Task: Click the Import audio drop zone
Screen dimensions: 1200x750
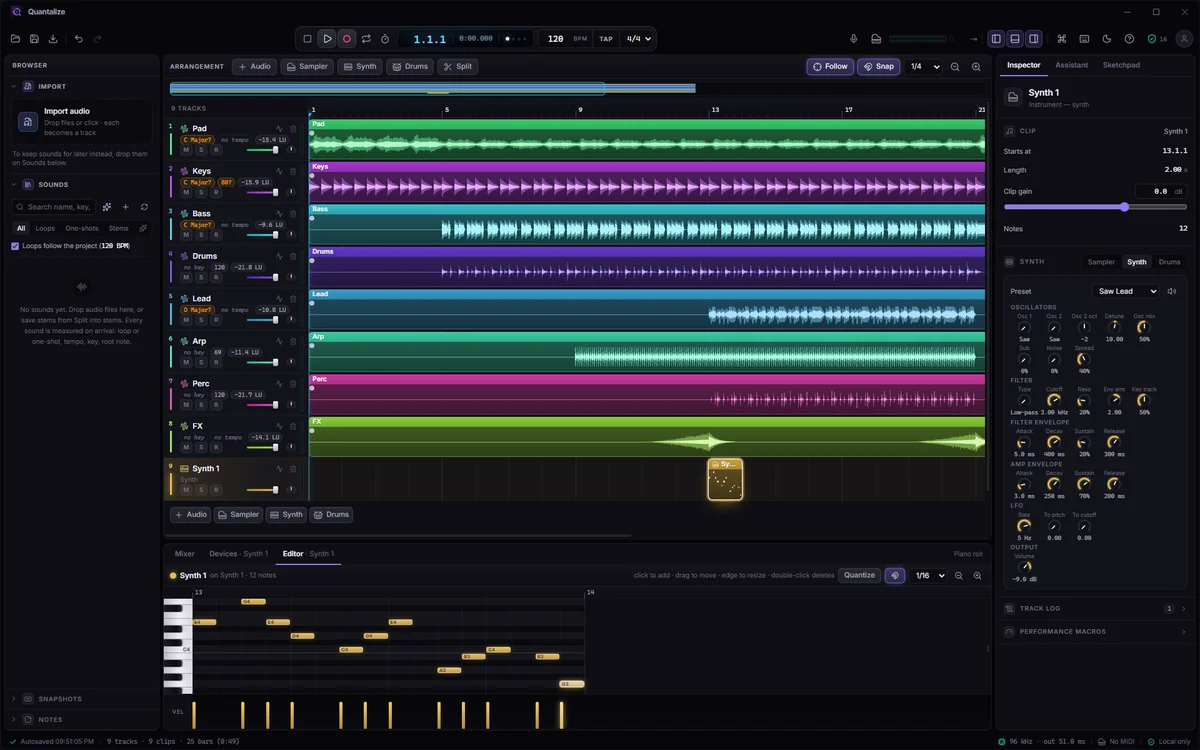Action: (x=83, y=121)
